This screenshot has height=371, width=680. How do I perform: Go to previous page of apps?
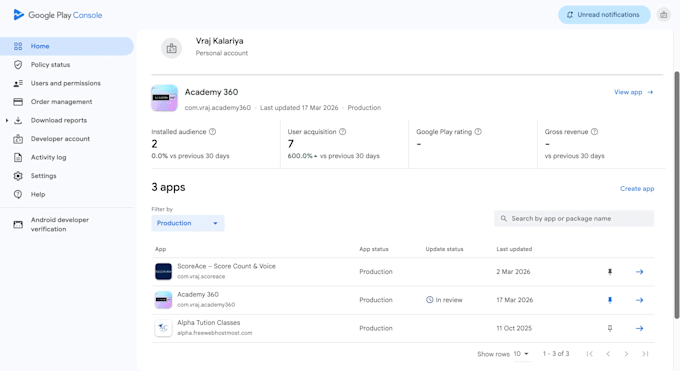point(608,354)
